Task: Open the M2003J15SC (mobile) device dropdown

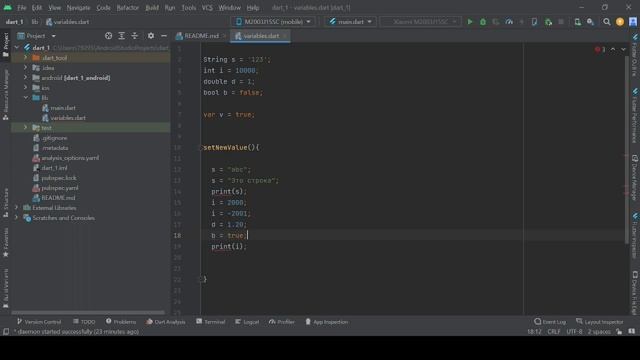Action: [x=273, y=22]
